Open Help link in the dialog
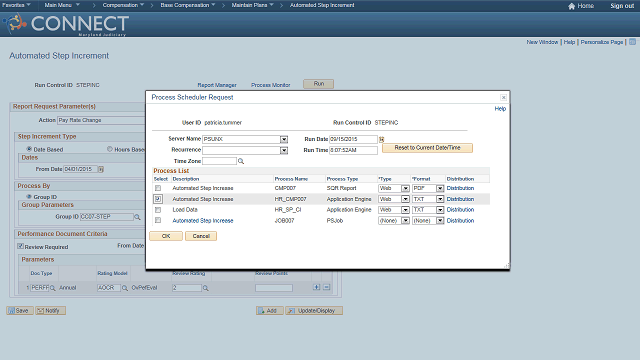The height and width of the screenshot is (360, 640). click(500, 109)
